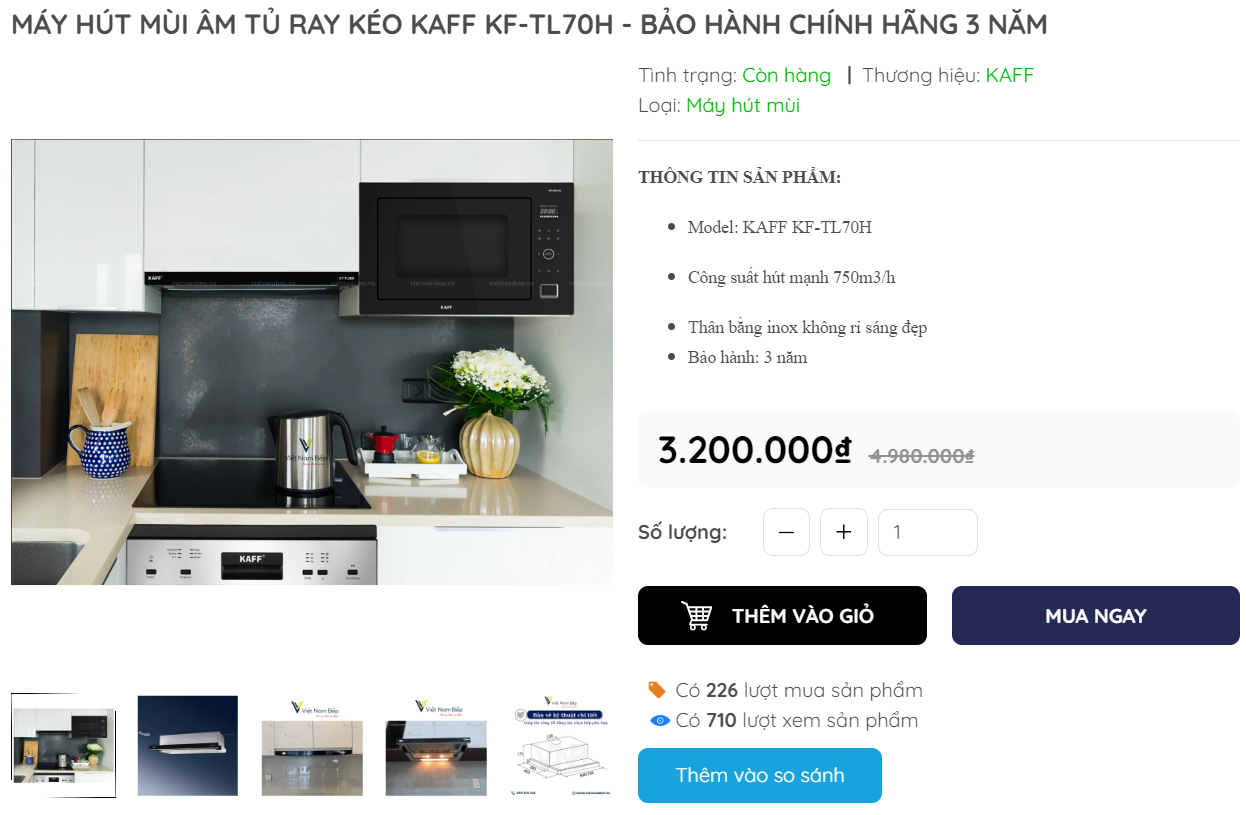Select the first kitchen thumbnail

[x=63, y=745]
